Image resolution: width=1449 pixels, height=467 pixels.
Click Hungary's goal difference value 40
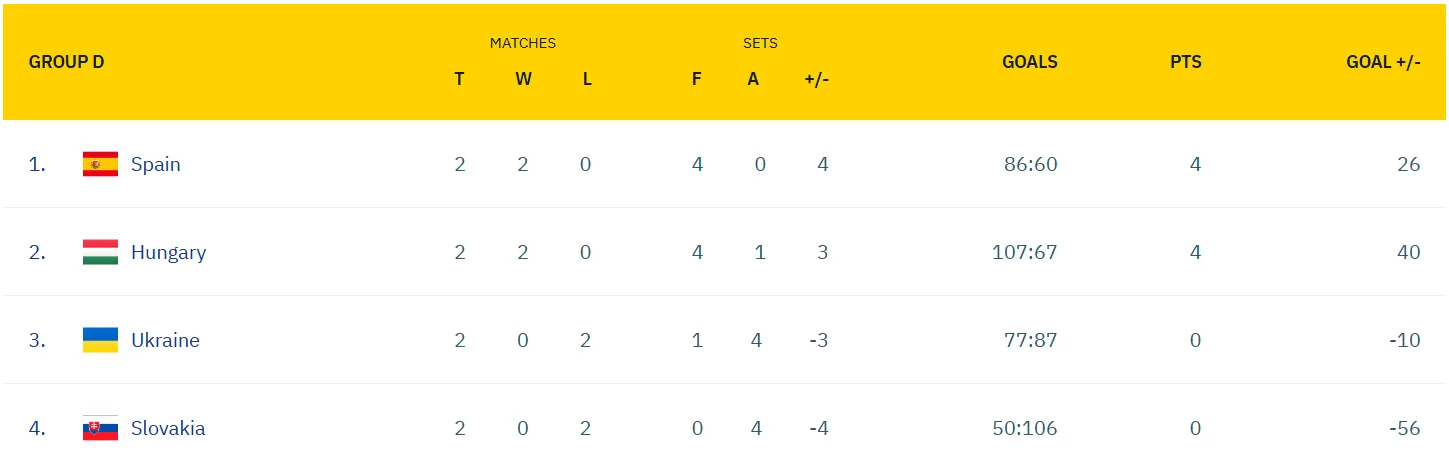click(x=1408, y=252)
